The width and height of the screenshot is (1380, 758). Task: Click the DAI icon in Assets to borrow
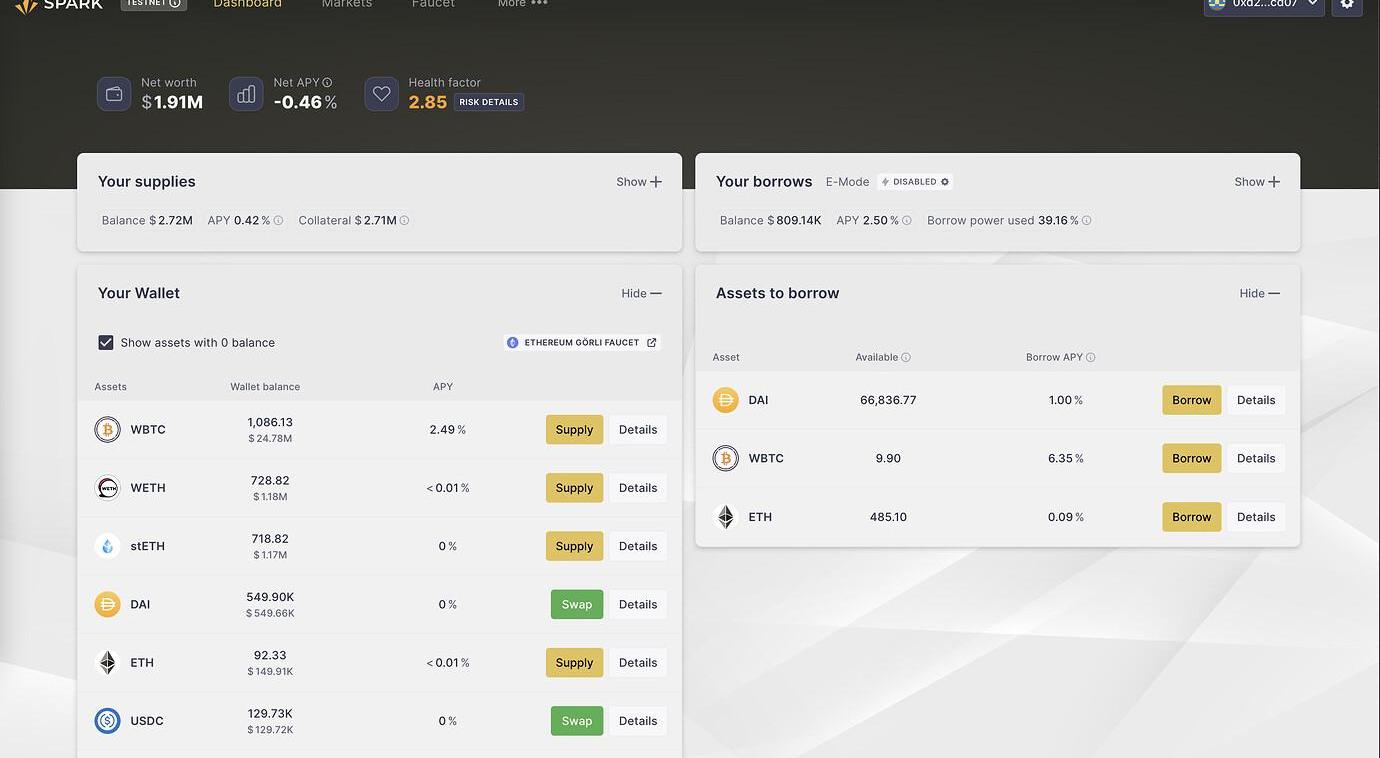tap(725, 400)
